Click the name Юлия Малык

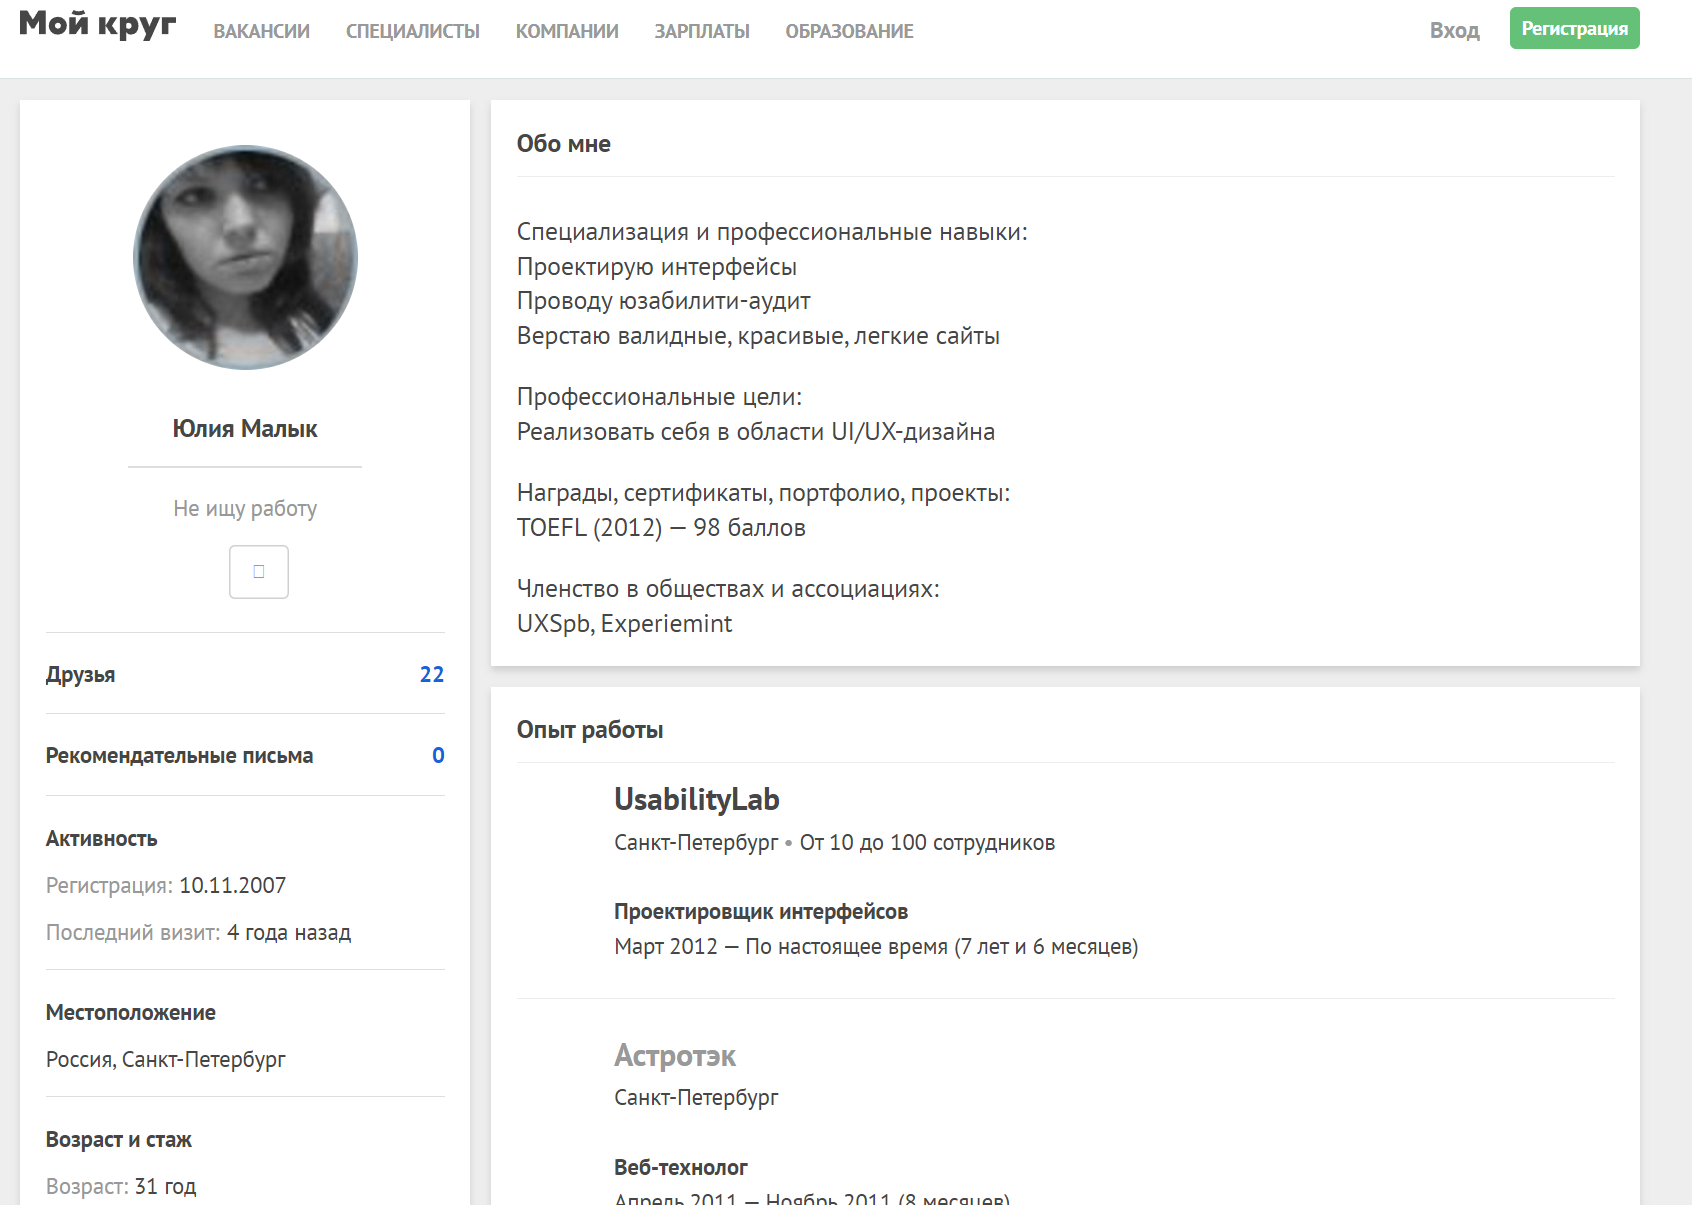click(x=245, y=429)
